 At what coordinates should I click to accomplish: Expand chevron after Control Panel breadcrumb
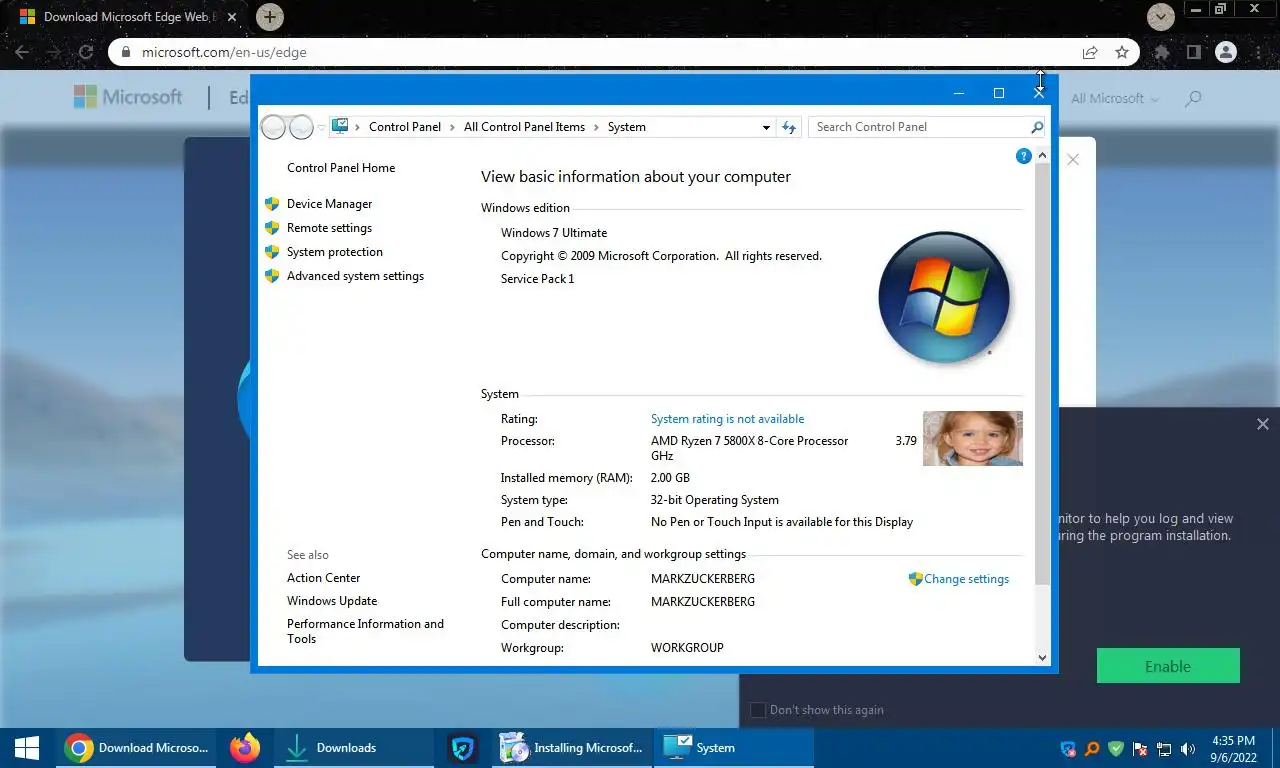[x=453, y=127]
